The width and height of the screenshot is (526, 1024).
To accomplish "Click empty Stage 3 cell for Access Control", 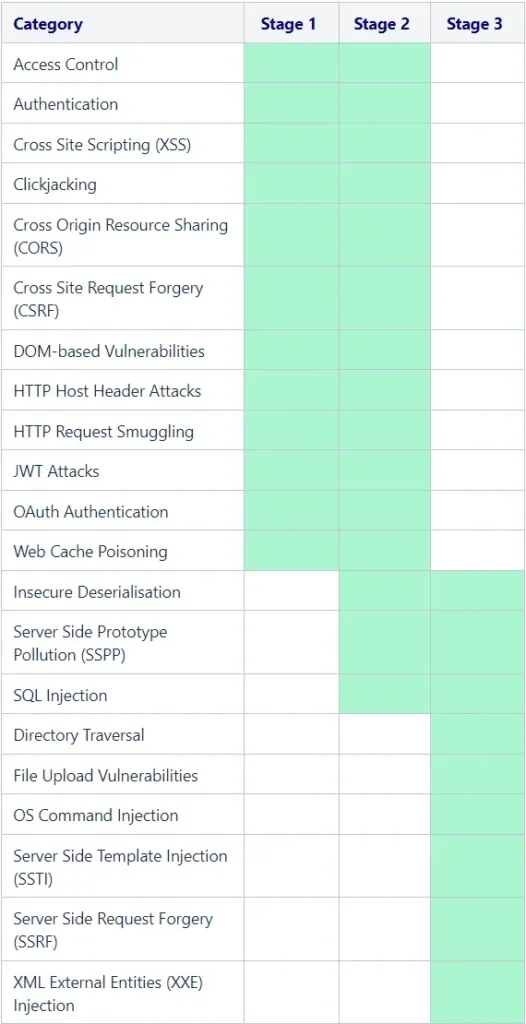I will 478,63.
